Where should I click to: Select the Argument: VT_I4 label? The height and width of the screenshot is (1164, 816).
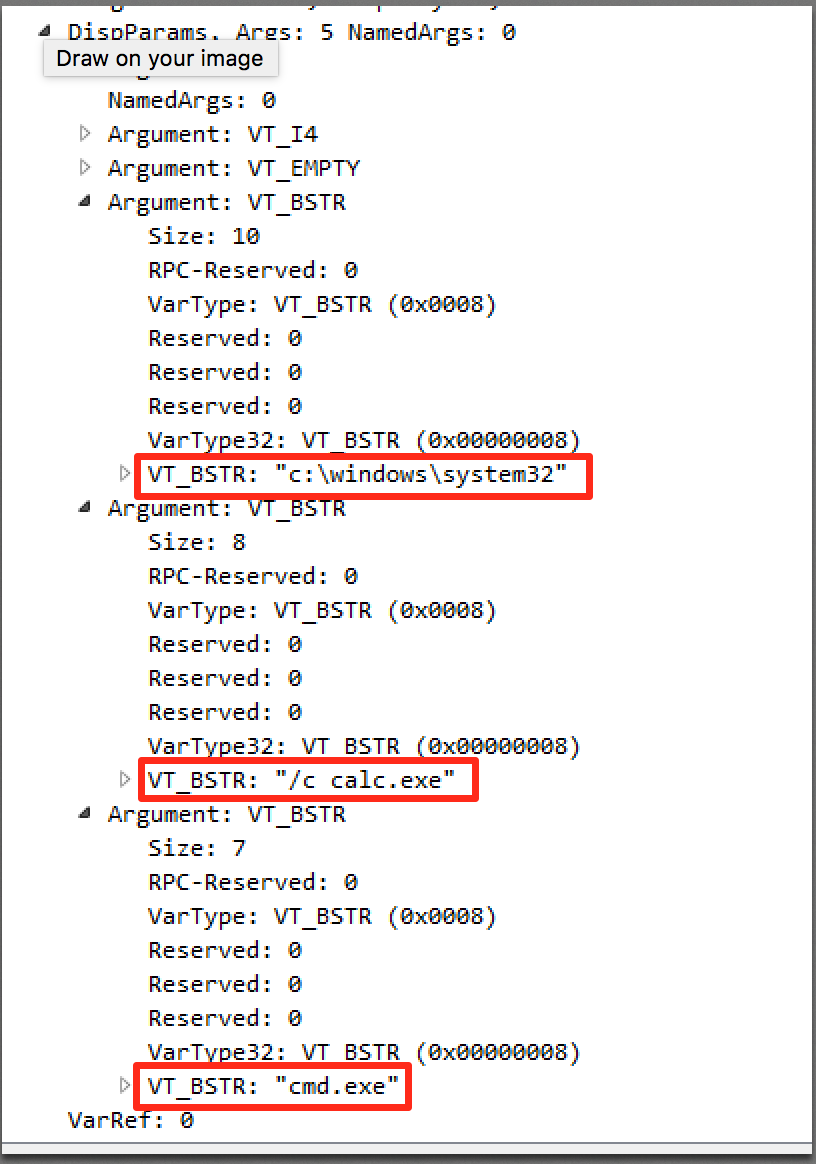(x=213, y=134)
